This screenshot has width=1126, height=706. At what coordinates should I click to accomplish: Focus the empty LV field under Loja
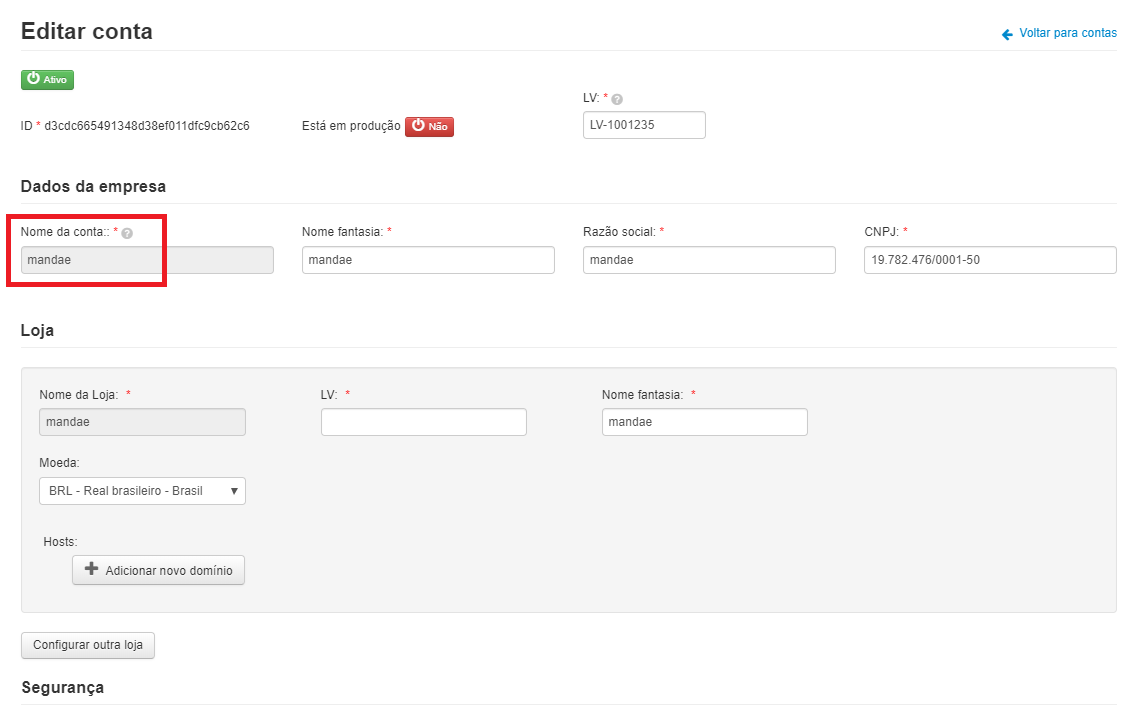point(423,422)
